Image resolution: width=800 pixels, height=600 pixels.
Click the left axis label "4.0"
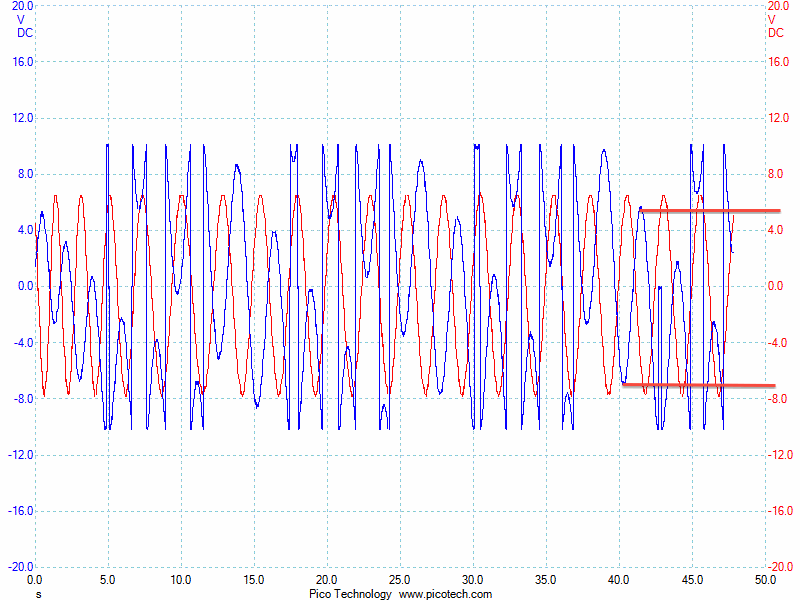click(25, 230)
